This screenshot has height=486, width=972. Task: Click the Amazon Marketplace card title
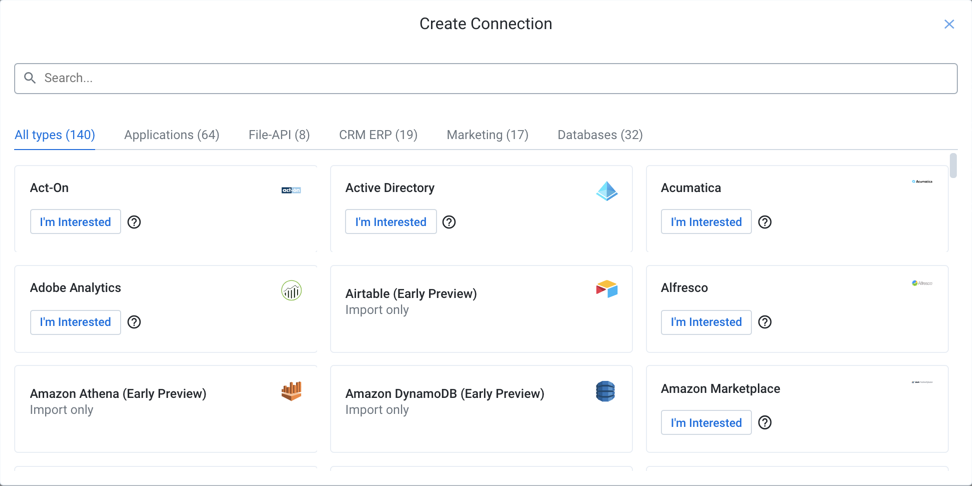click(x=720, y=389)
